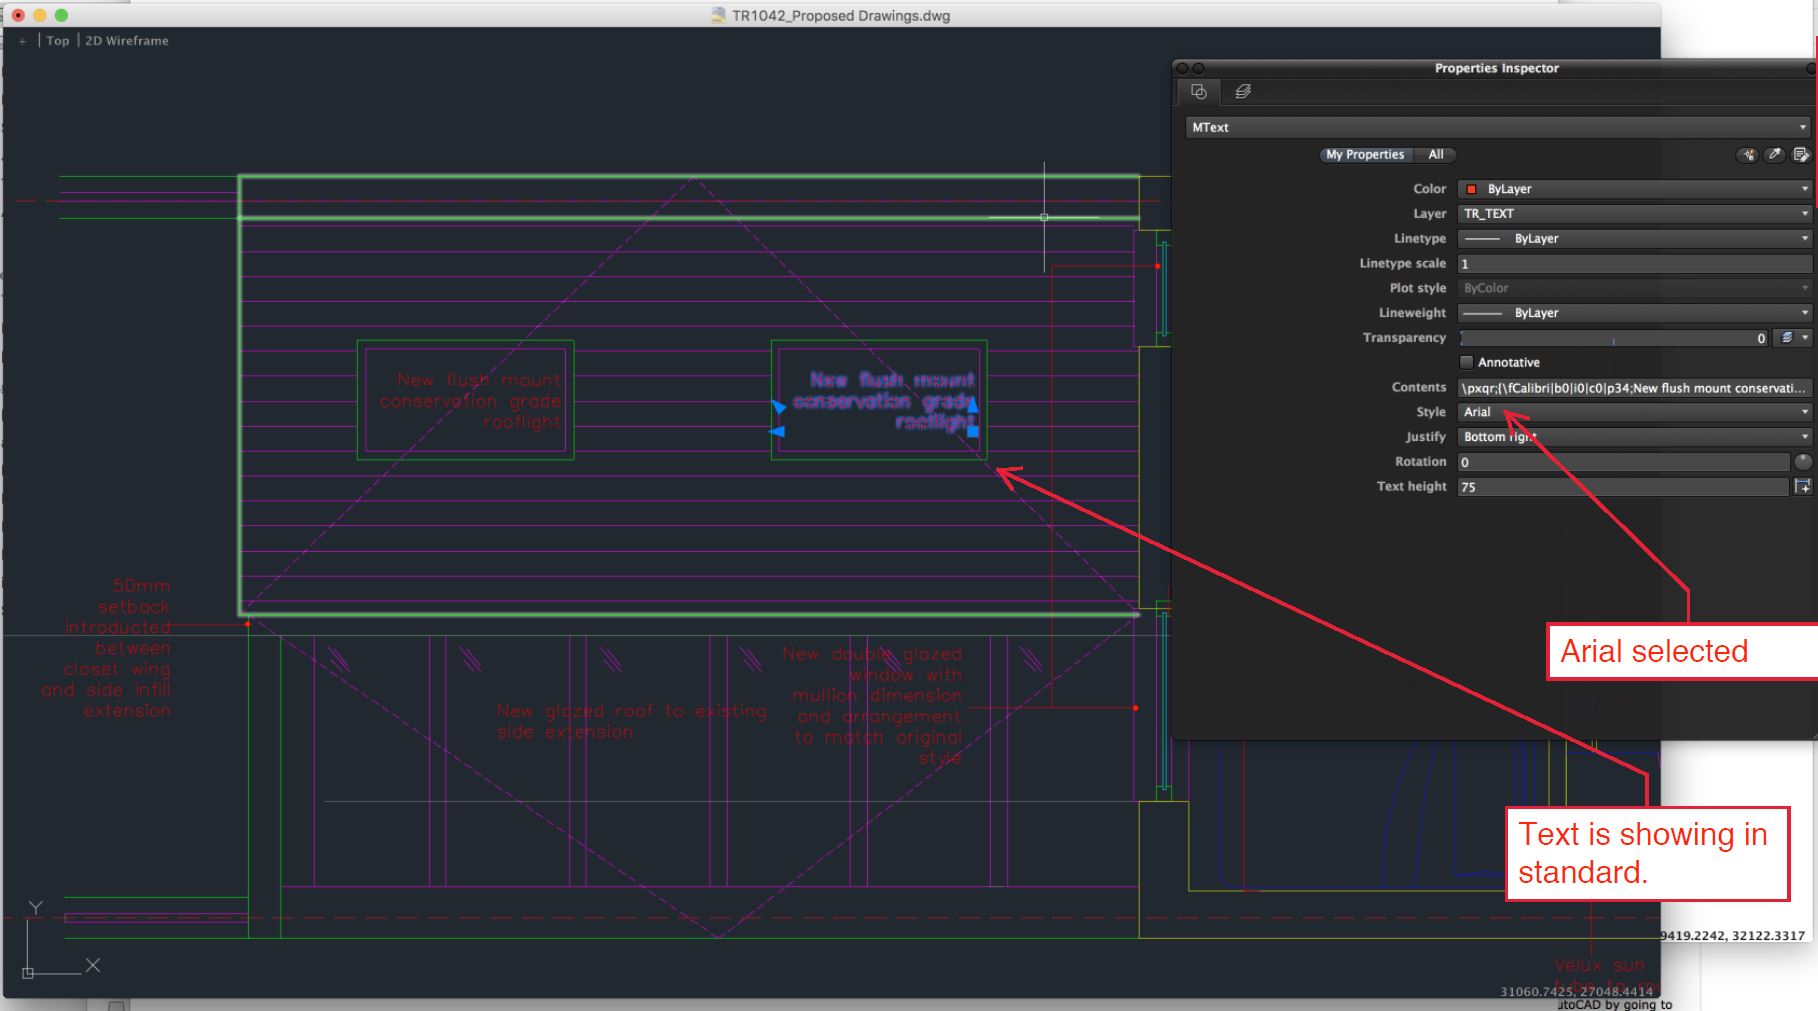Click the Contents text field
Image resolution: width=1818 pixels, height=1011 pixels.
(1635, 388)
